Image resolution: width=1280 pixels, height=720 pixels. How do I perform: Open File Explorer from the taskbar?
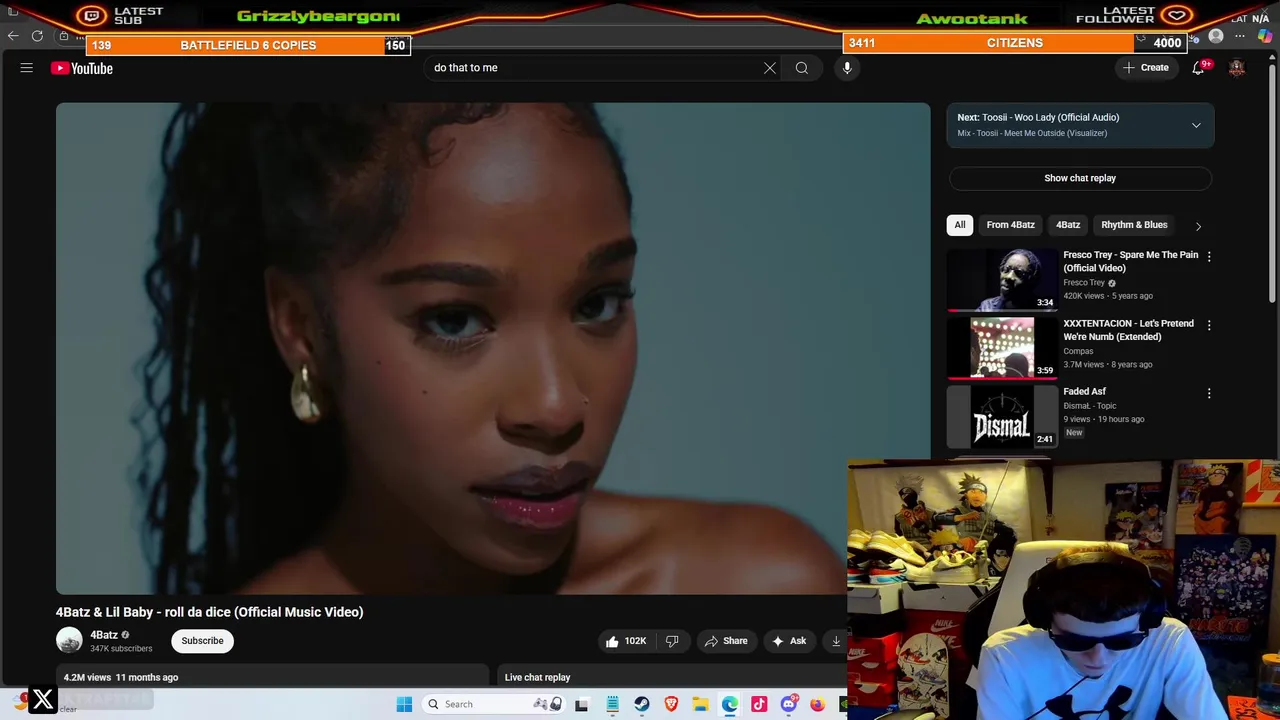[x=700, y=704]
